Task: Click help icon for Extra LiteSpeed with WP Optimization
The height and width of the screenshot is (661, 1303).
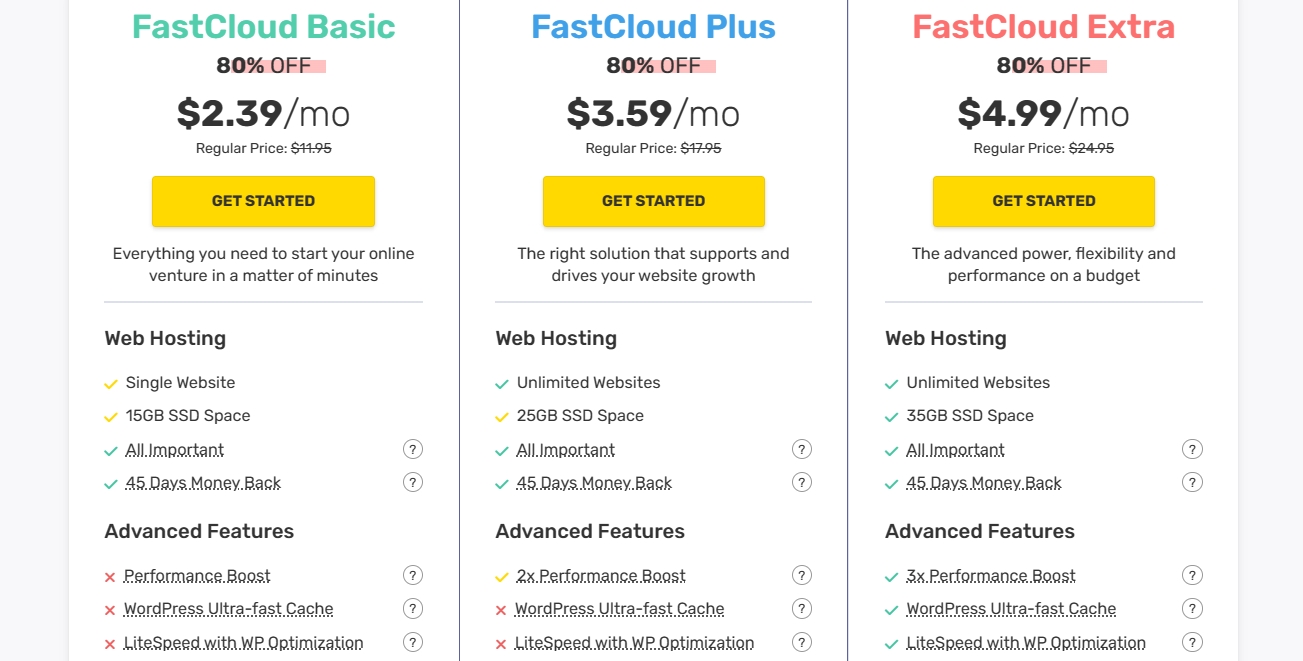Action: coord(1192,642)
